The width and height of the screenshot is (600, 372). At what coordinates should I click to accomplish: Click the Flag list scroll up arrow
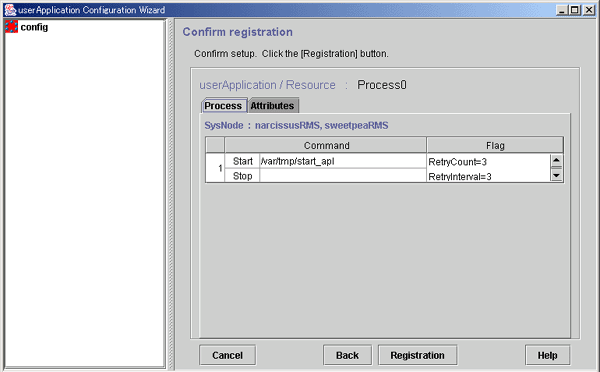(556, 160)
